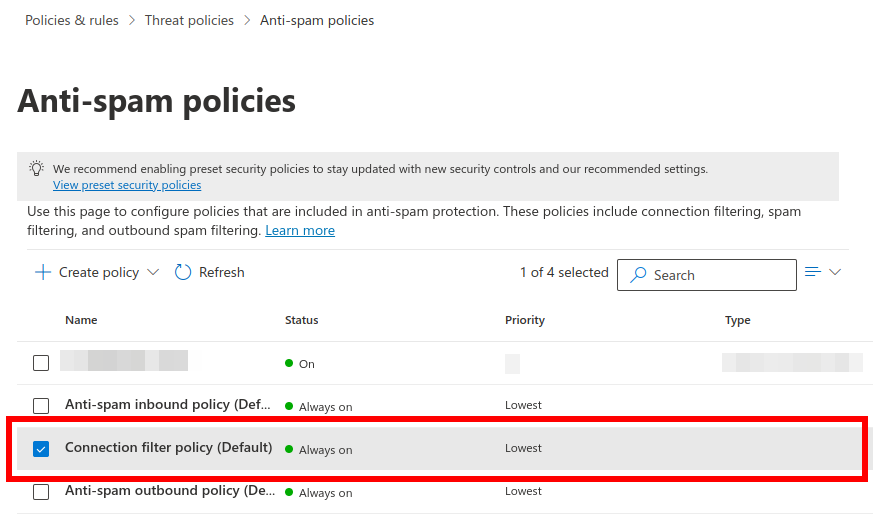Image resolution: width=873 pixels, height=530 pixels.
Task: Focus the Search input field
Action: point(707,275)
